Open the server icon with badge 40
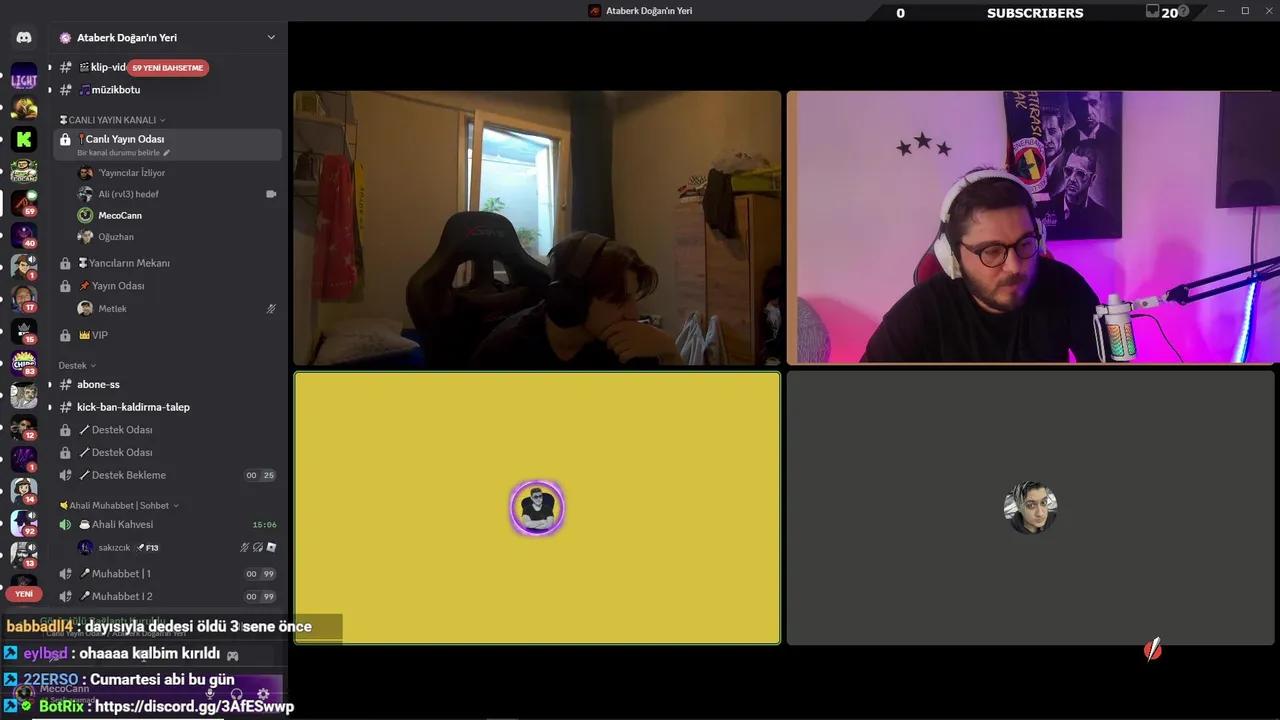Image resolution: width=1280 pixels, height=720 pixels. [x=24, y=235]
